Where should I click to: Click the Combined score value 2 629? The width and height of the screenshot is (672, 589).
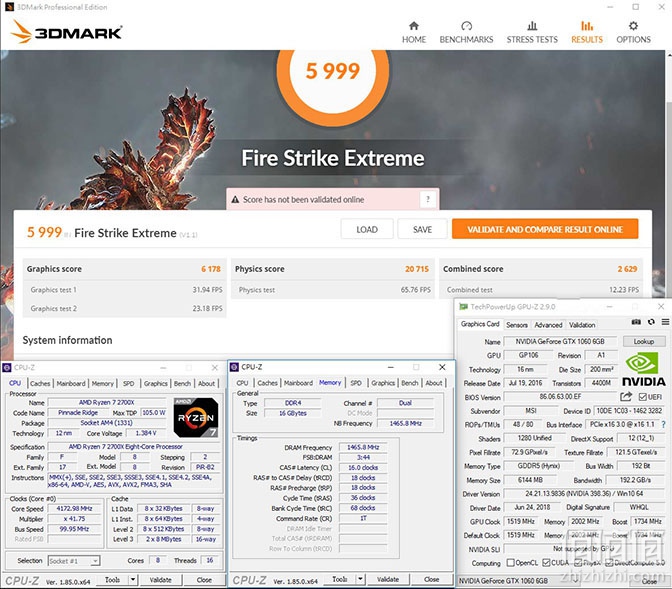627,269
